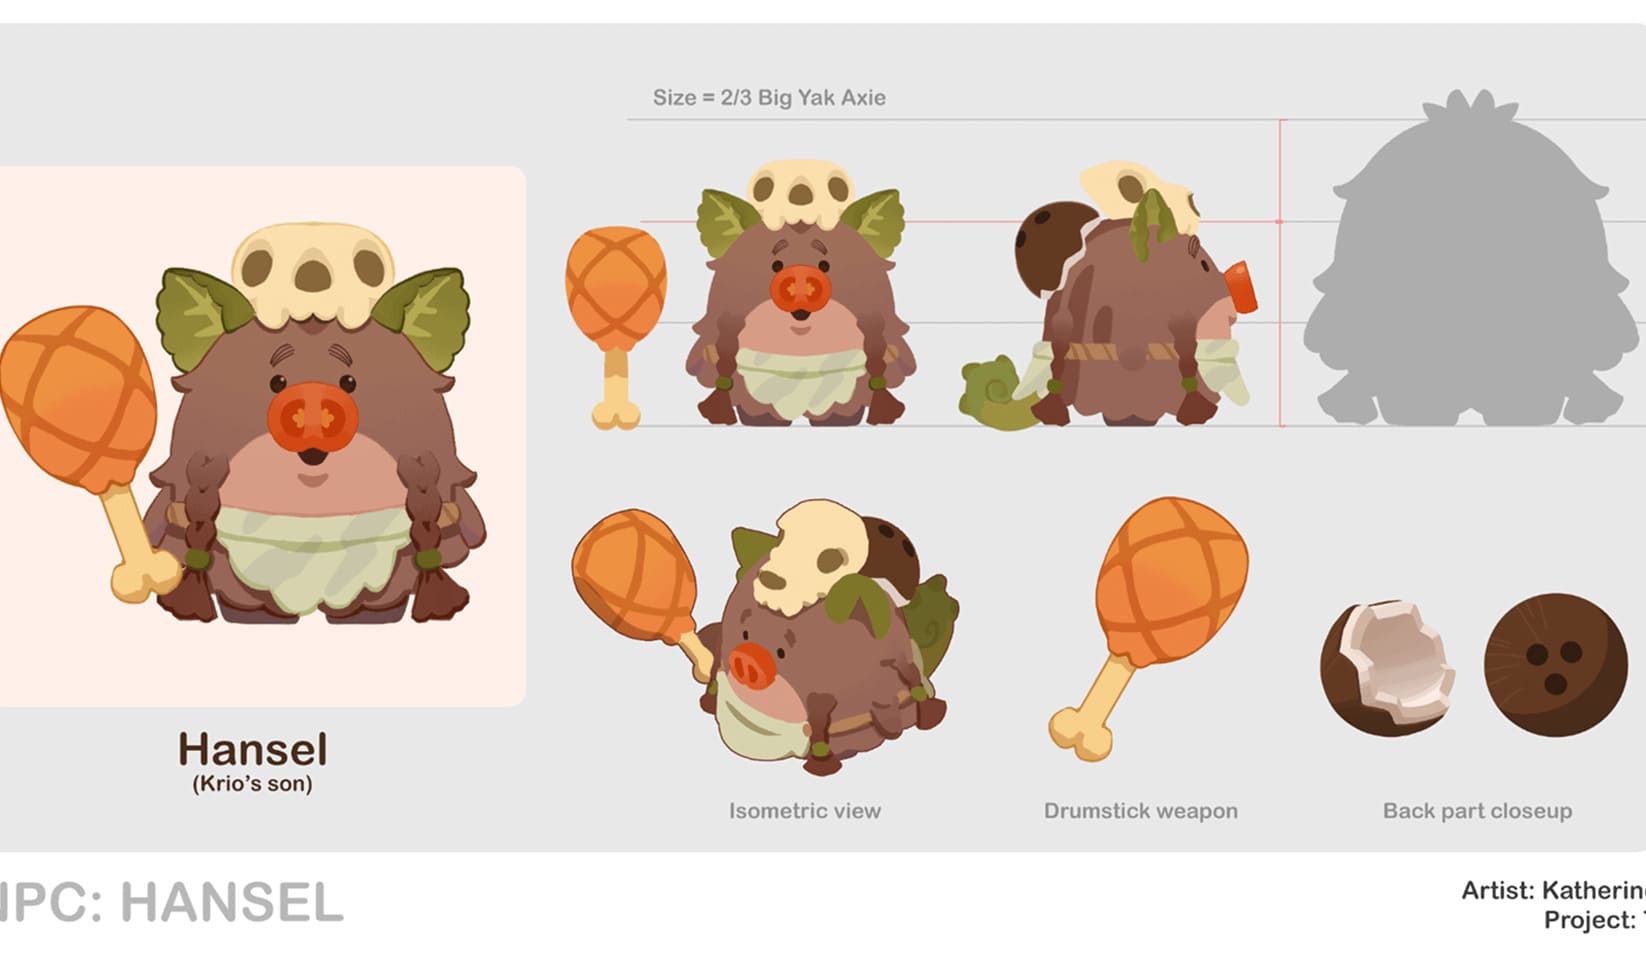Click the '(Krio's son)' subtitle text

[x=253, y=784]
